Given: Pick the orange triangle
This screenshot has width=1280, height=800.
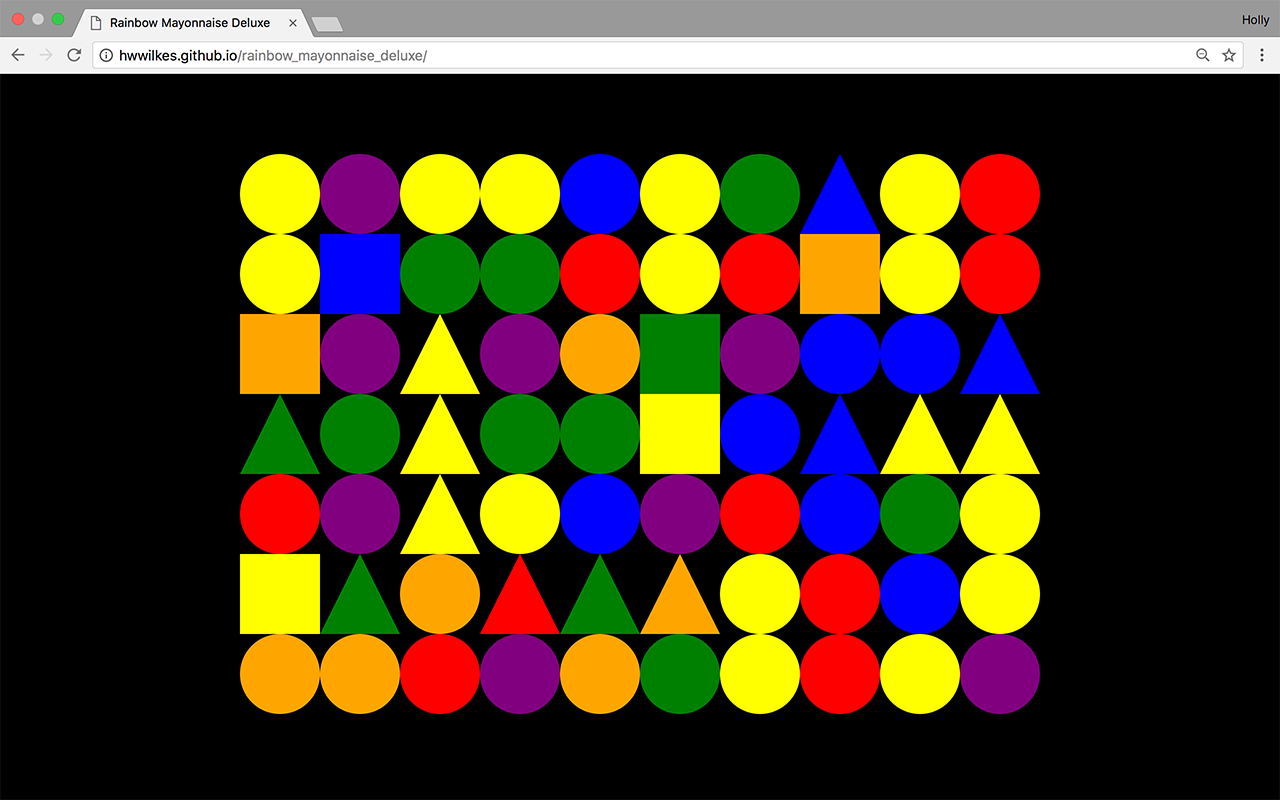Looking at the screenshot, I should (680, 594).
